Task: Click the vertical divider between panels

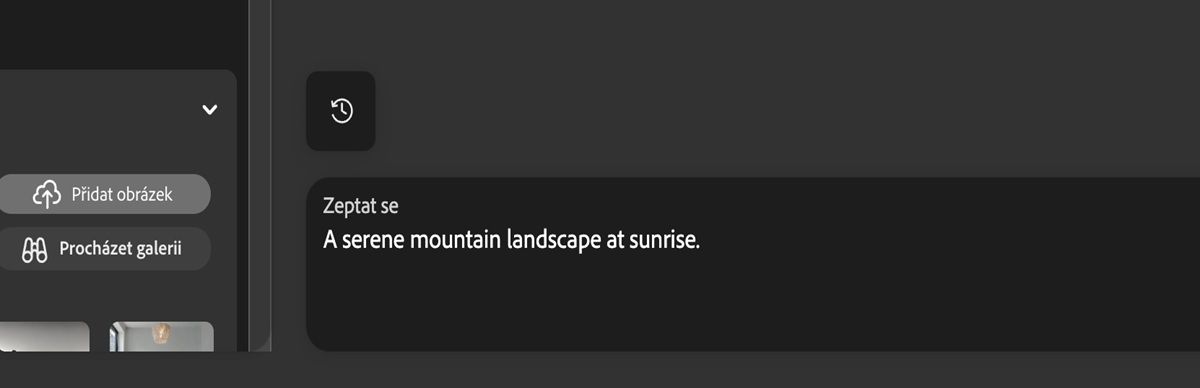Action: click(x=260, y=175)
